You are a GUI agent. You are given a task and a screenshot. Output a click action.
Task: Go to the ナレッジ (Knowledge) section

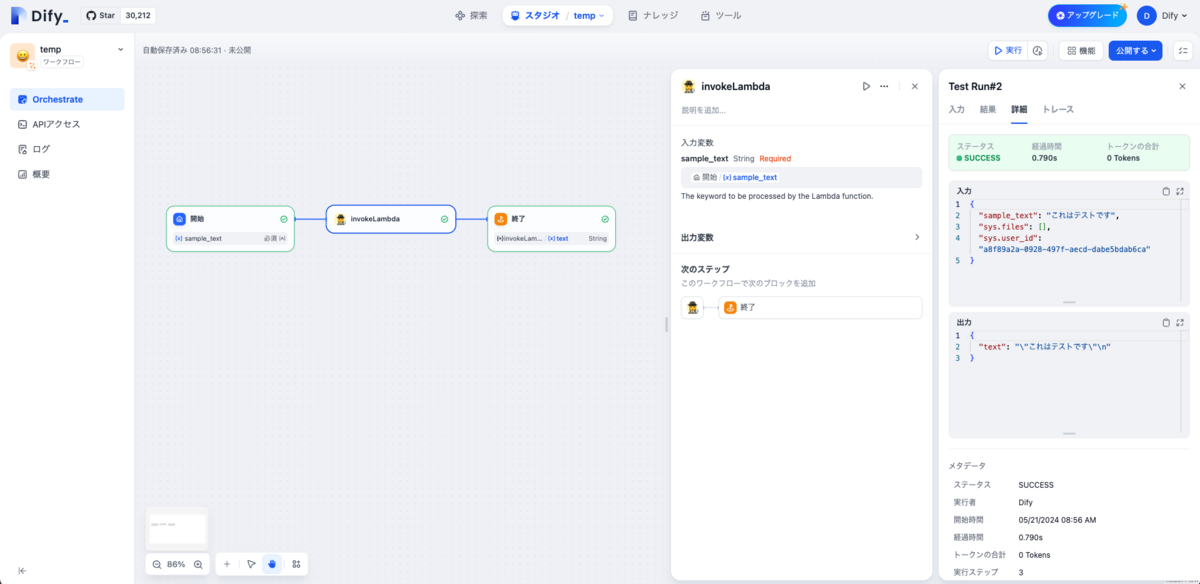click(x=653, y=16)
